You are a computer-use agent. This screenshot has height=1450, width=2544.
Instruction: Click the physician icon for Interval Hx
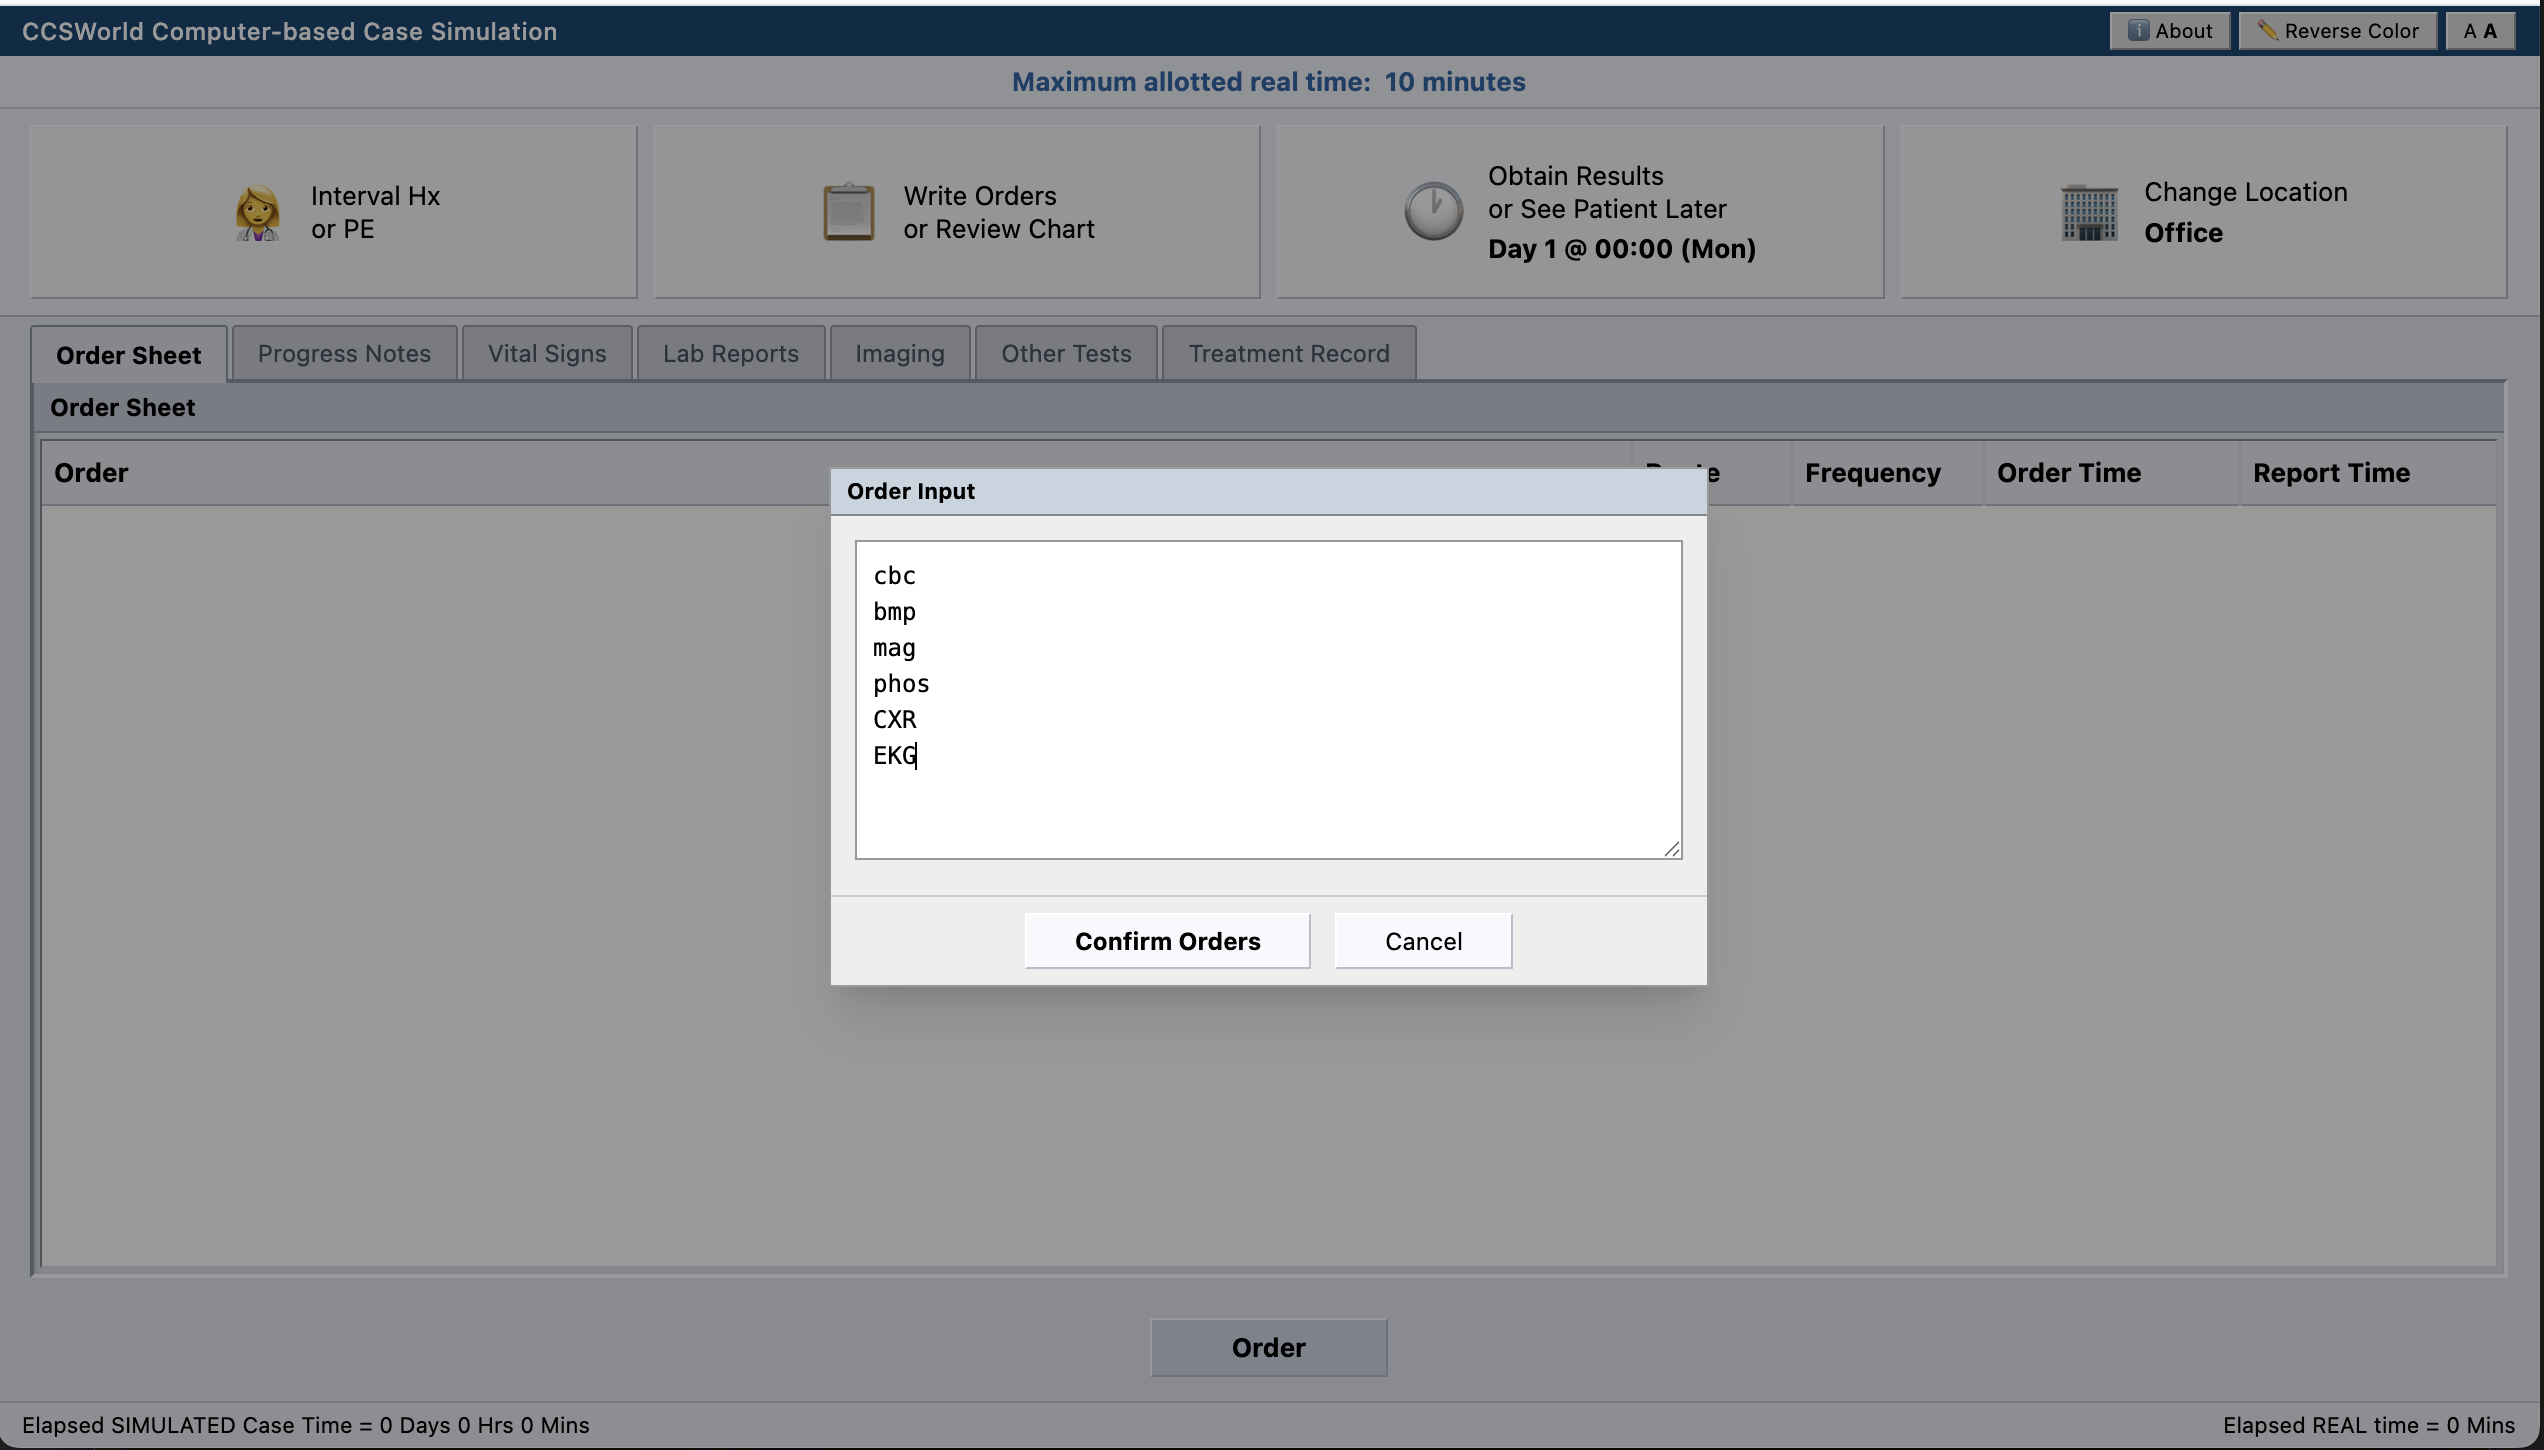(x=257, y=212)
